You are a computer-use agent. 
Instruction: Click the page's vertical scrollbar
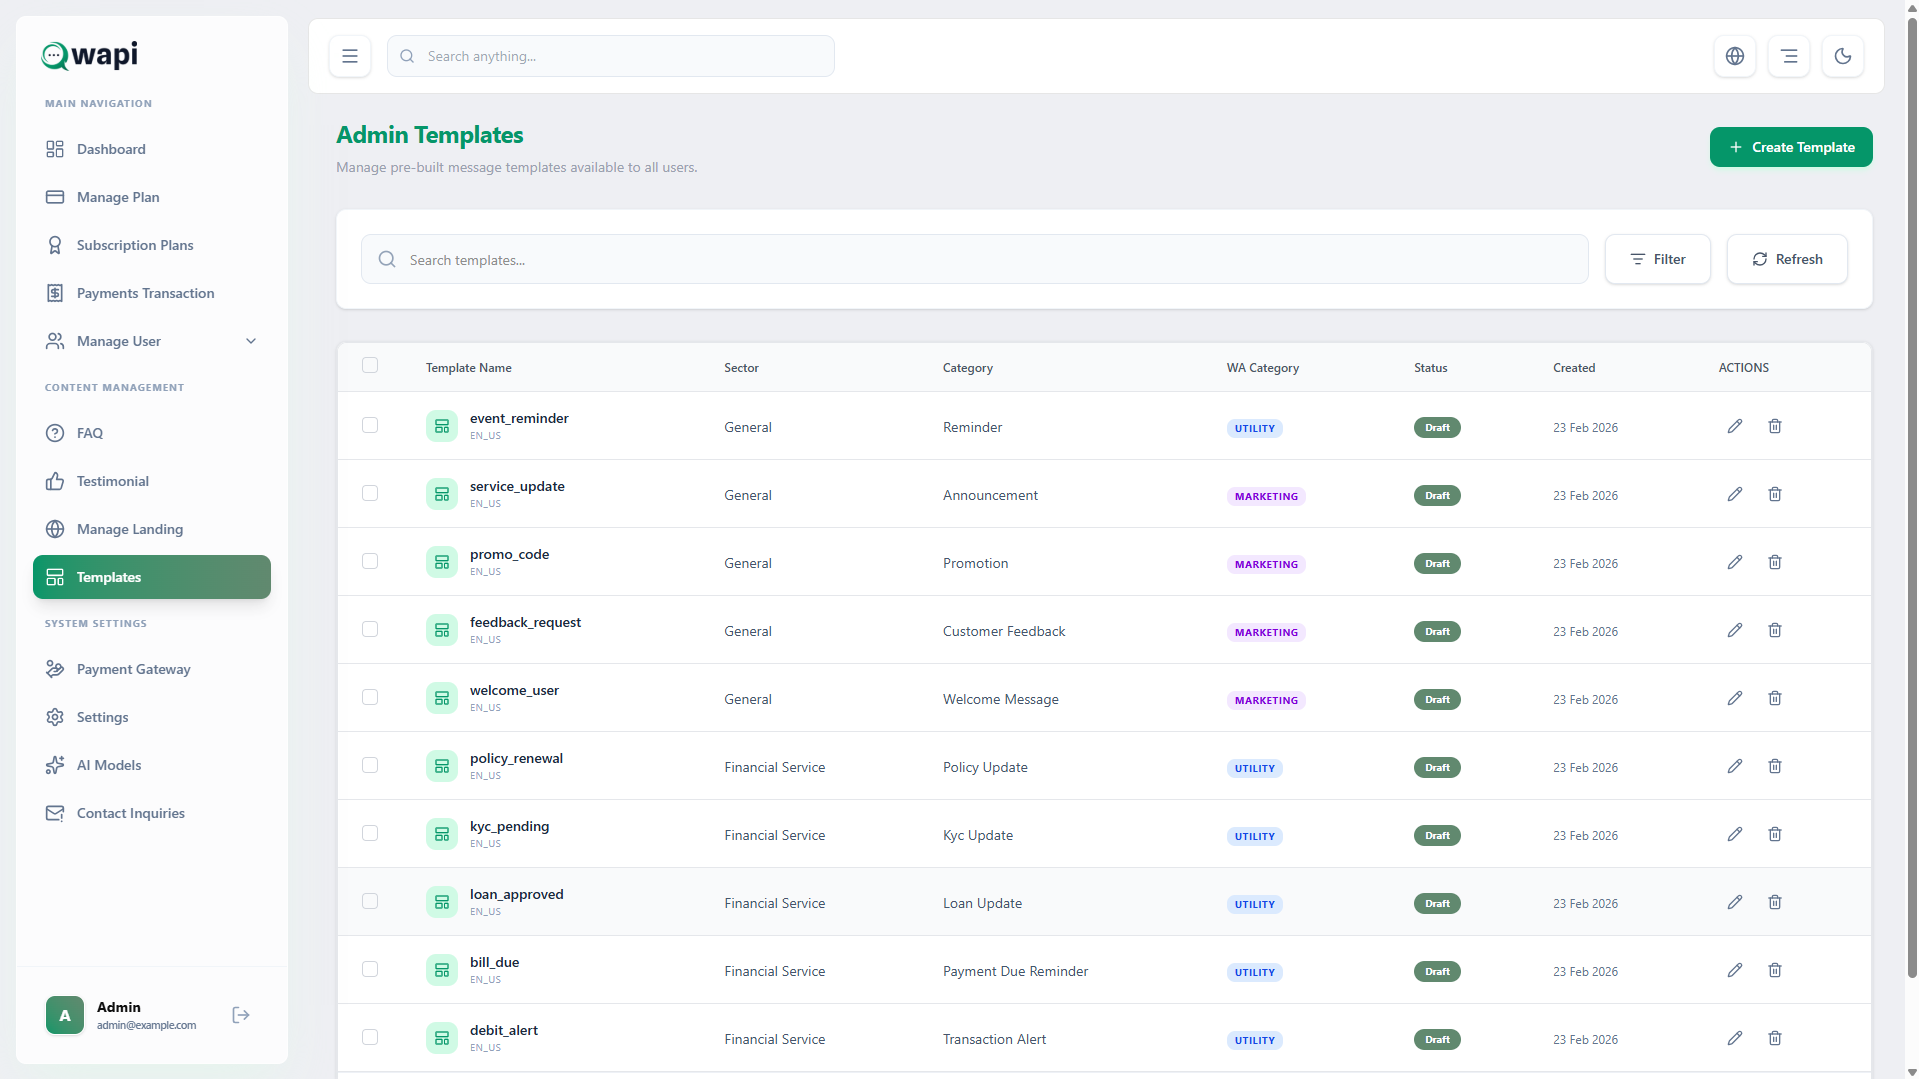[x=1911, y=500]
